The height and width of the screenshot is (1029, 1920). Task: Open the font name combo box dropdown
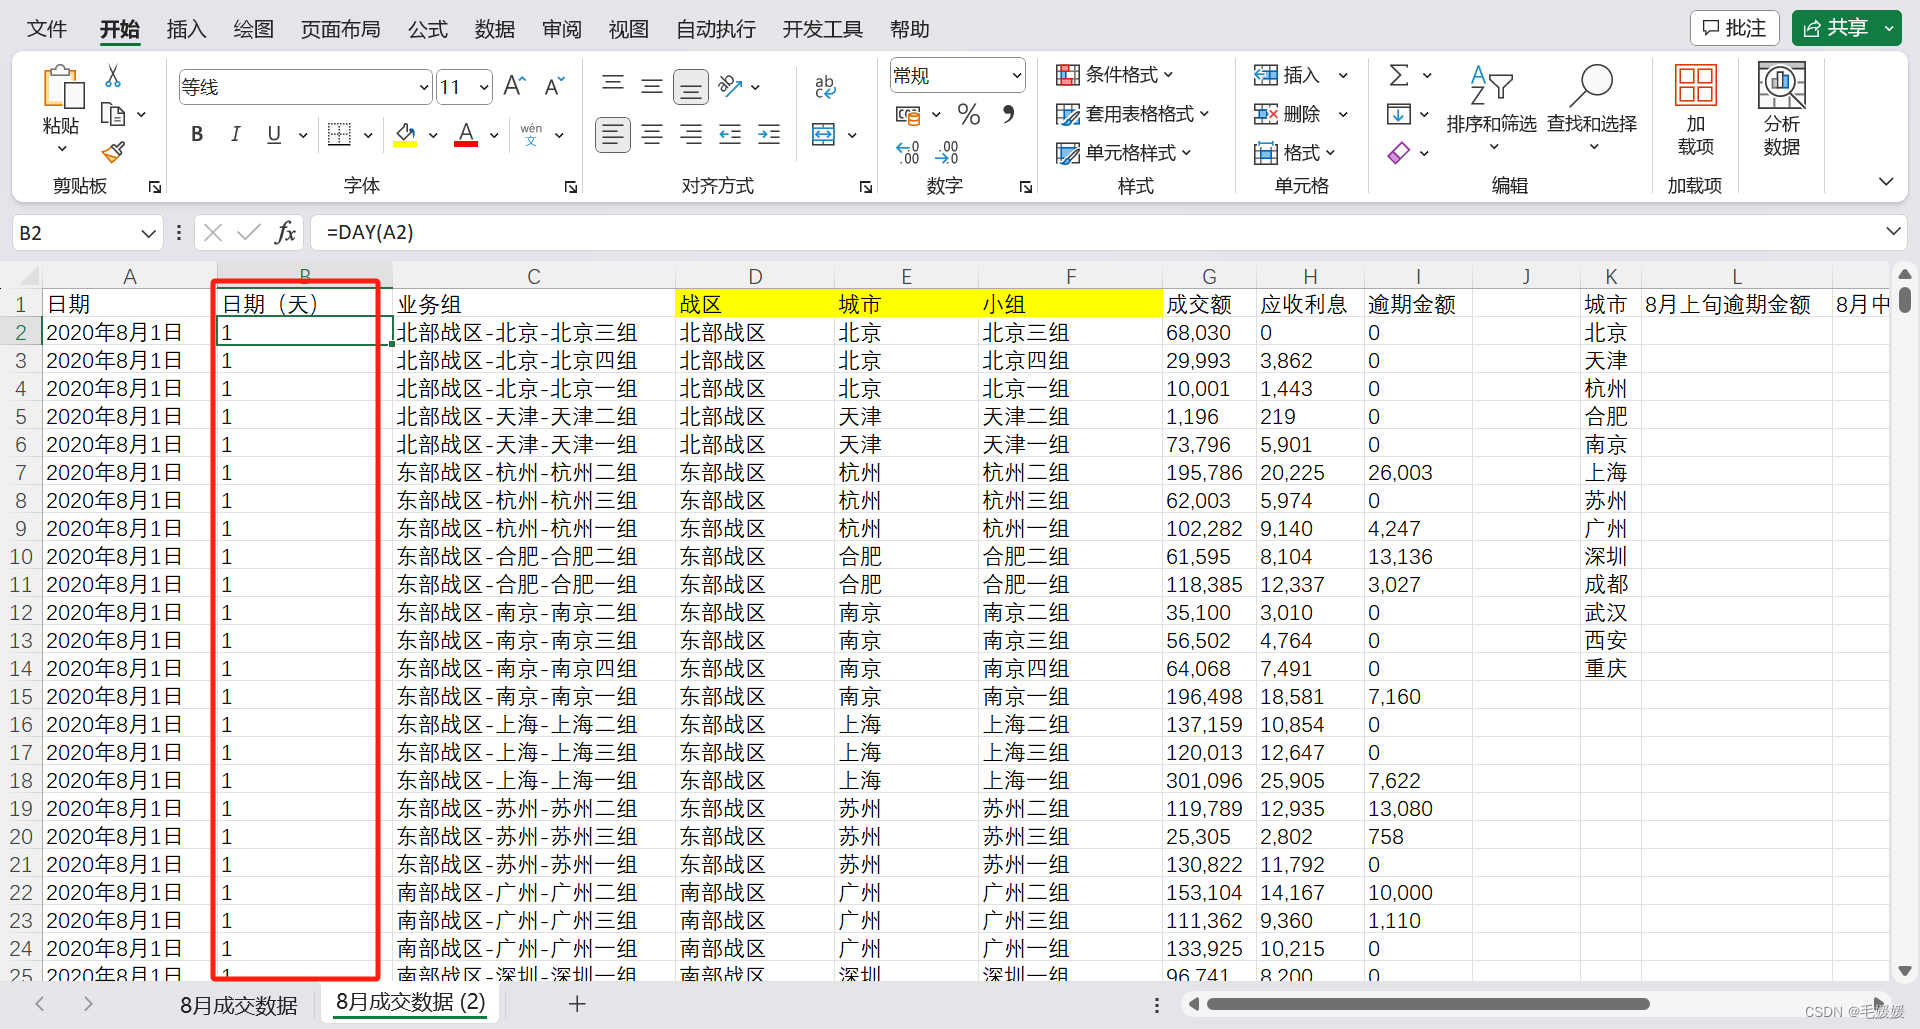(423, 86)
